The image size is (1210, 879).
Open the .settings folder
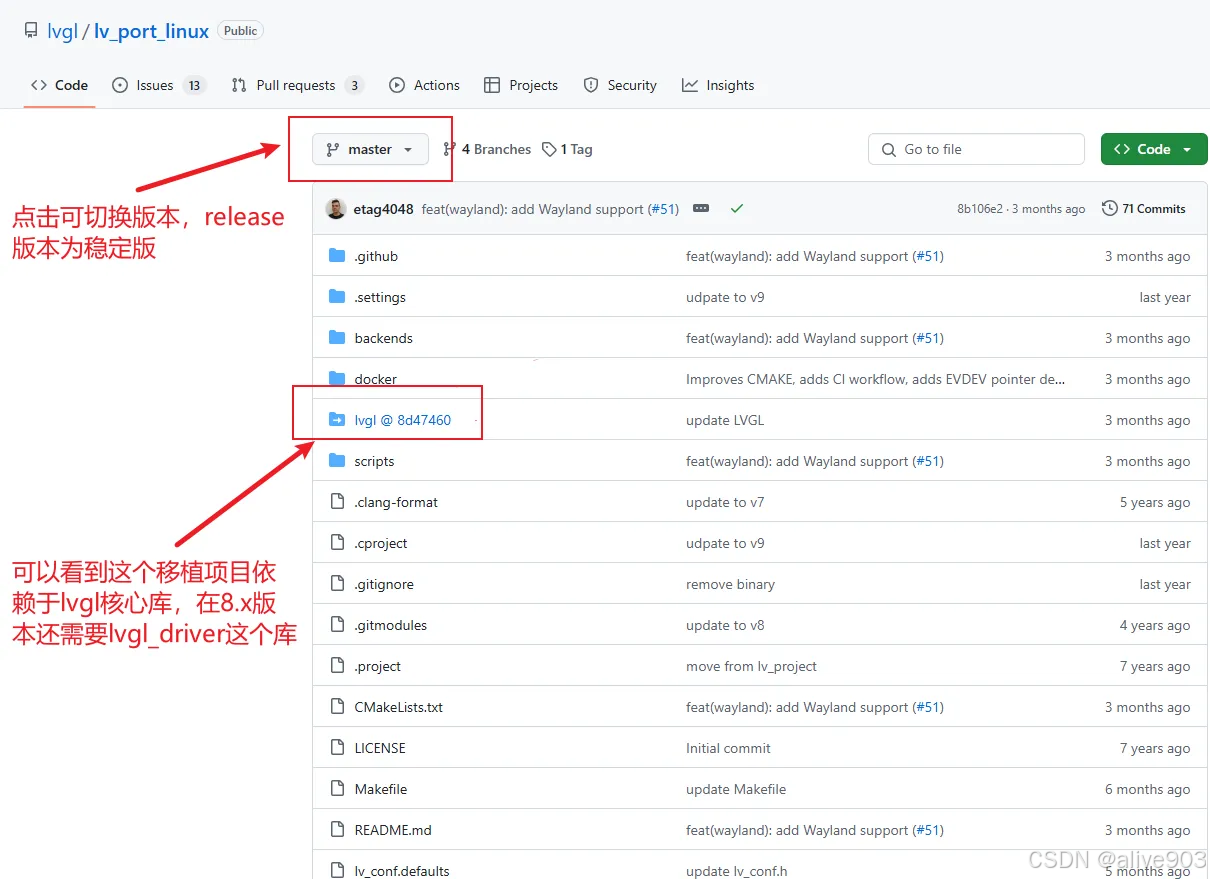(x=380, y=297)
